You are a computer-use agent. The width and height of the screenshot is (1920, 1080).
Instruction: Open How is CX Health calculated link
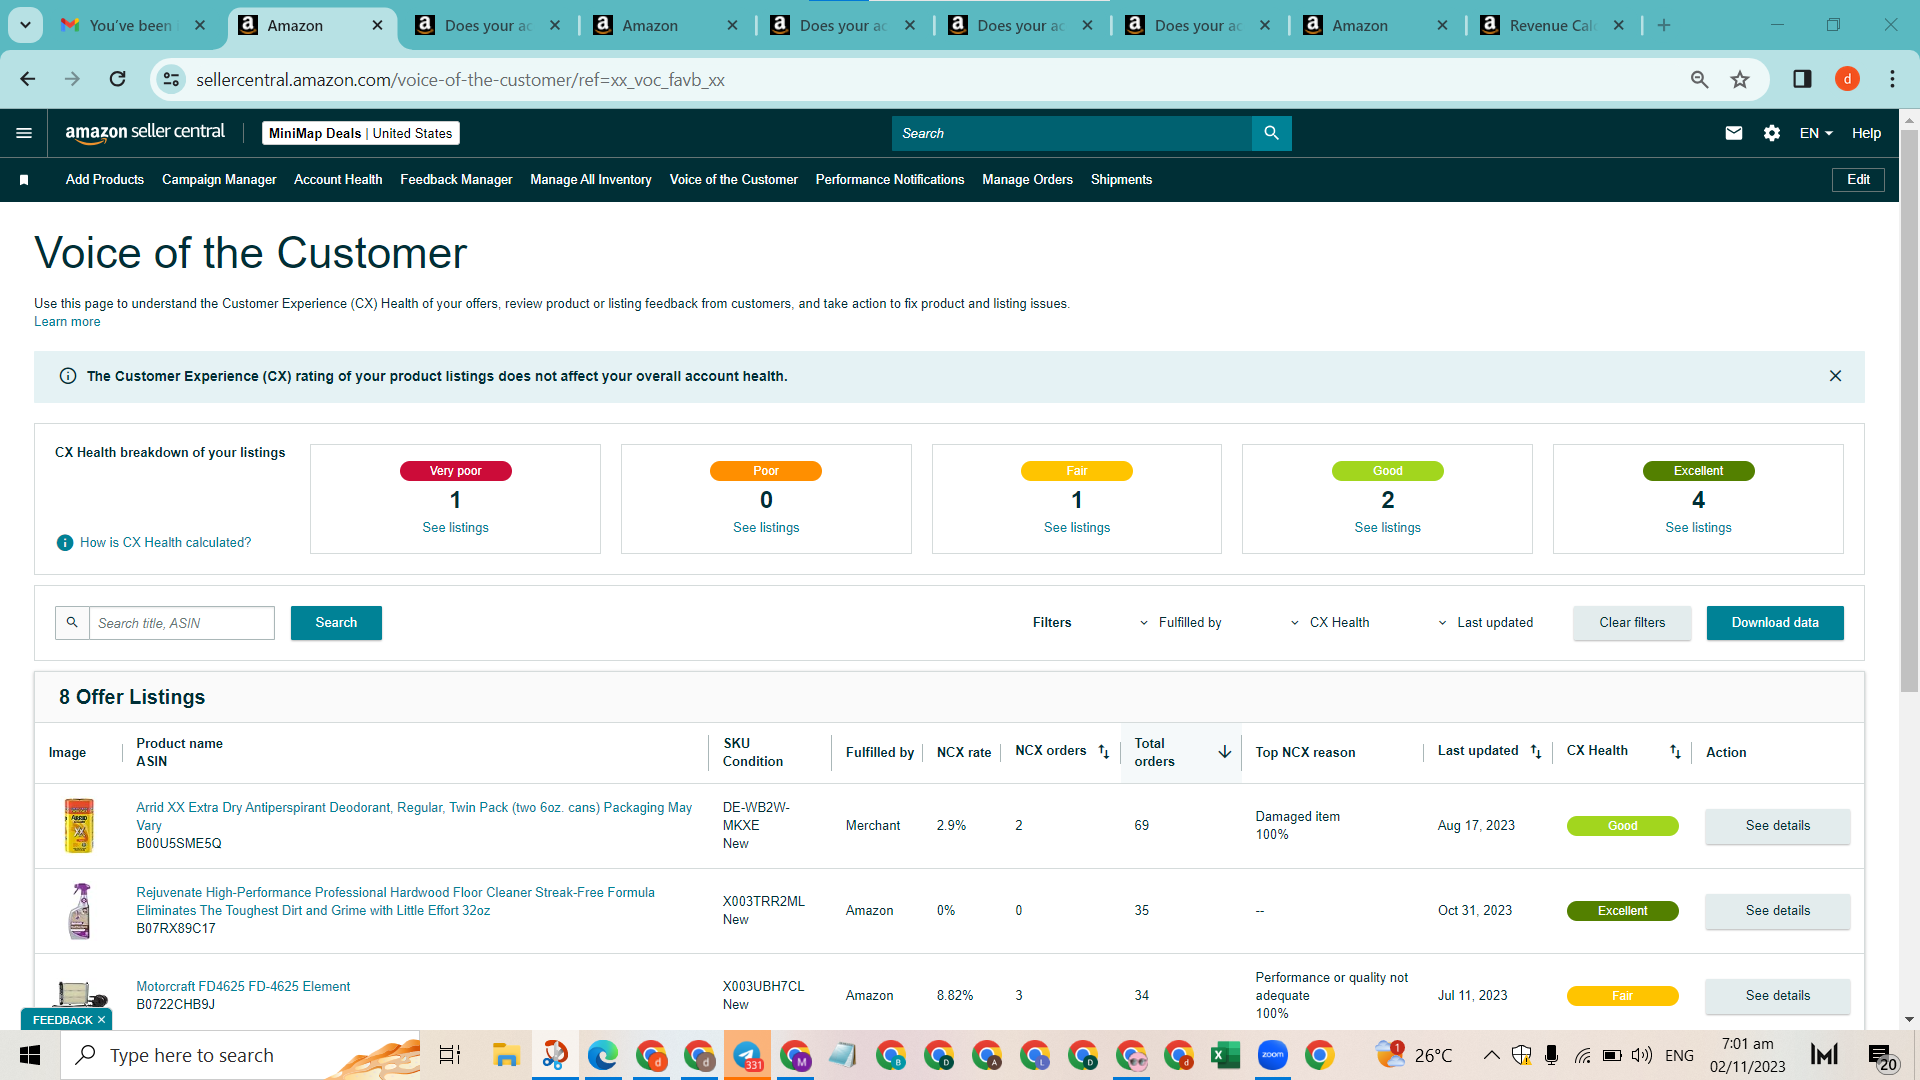coord(165,543)
